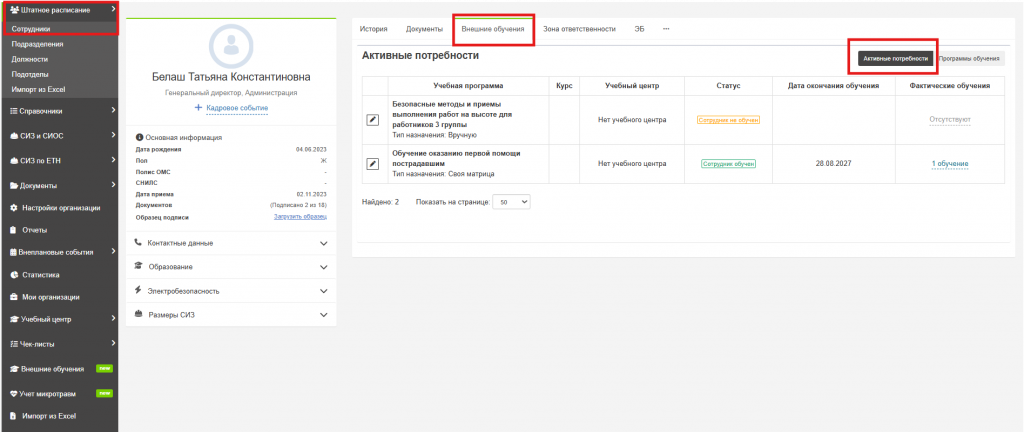Screen dimensions: 1024x432
Task: Click the Чек-листы checklist icon
Action: 14,343
